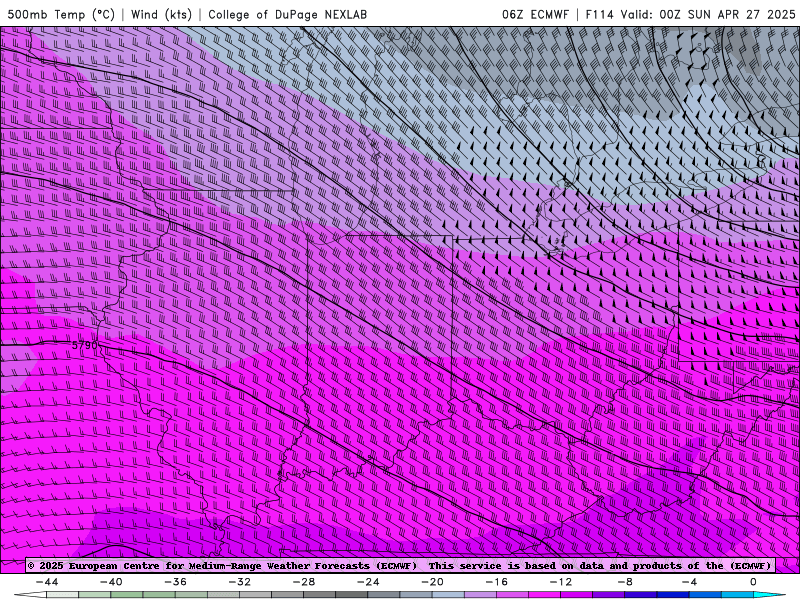
Task: Click the "-44" legend value
Action: 47,582
